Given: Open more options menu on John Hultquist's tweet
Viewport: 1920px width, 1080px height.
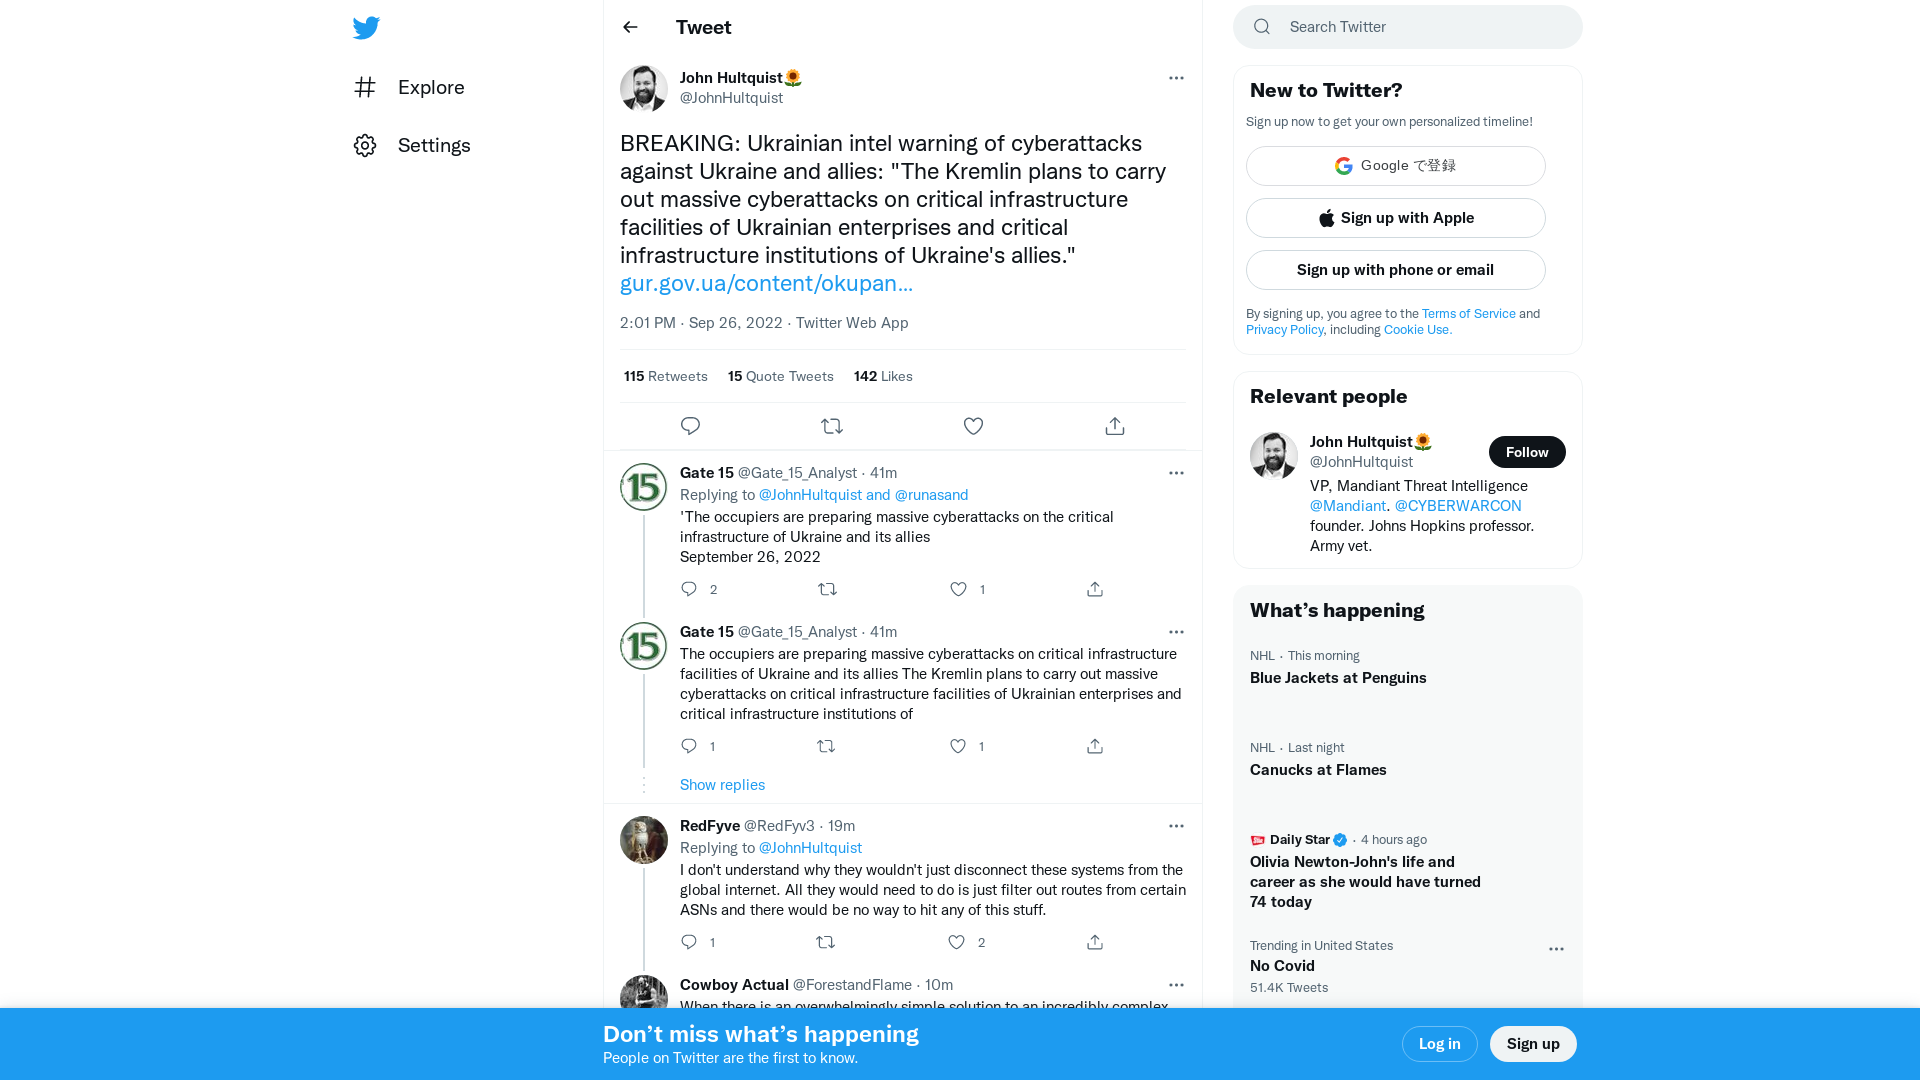Looking at the screenshot, I should coord(1176,78).
